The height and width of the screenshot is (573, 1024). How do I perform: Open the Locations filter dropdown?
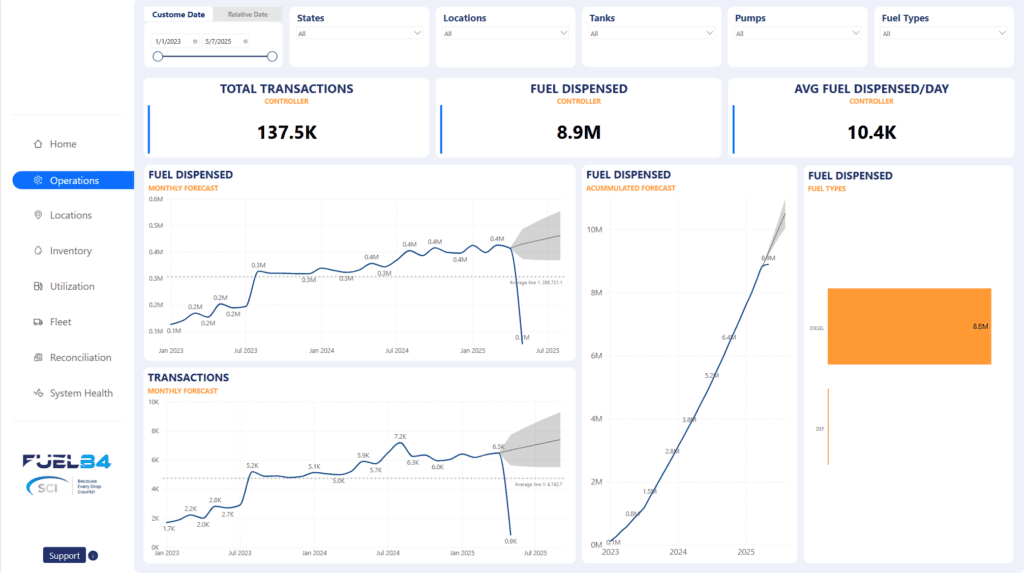(x=564, y=33)
